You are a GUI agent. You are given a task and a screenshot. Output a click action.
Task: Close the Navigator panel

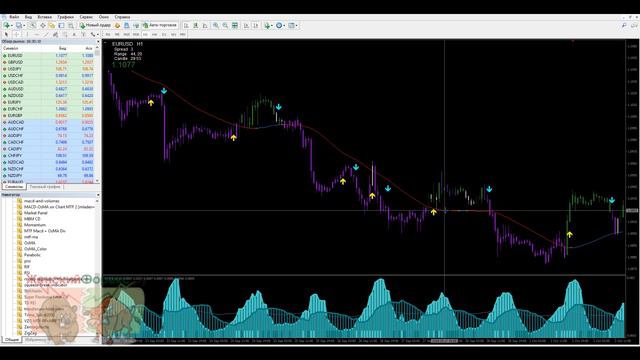[98, 195]
